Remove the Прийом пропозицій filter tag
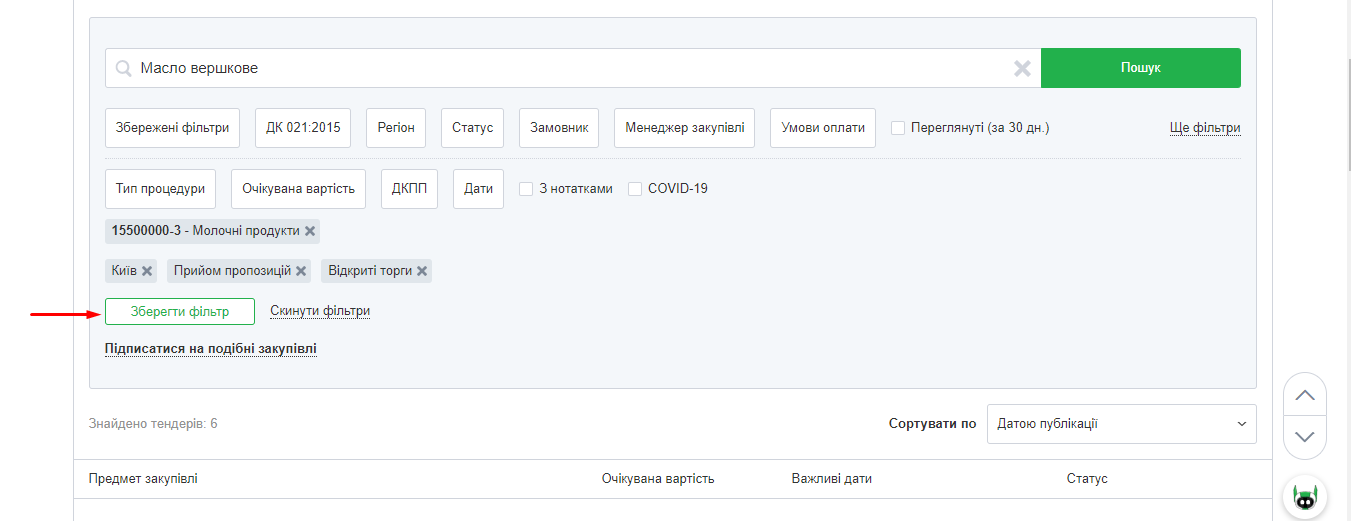This screenshot has width=1351, height=521. 301,271
